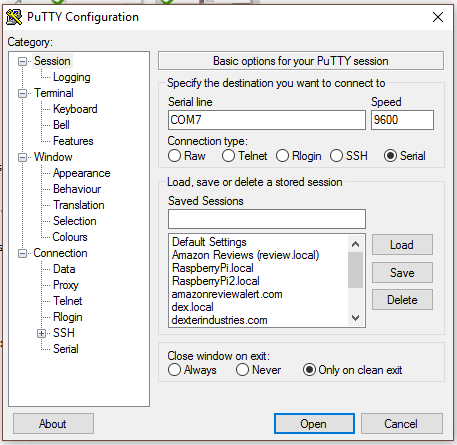
Task: Collapse the Session tree node
Action: (x=22, y=61)
